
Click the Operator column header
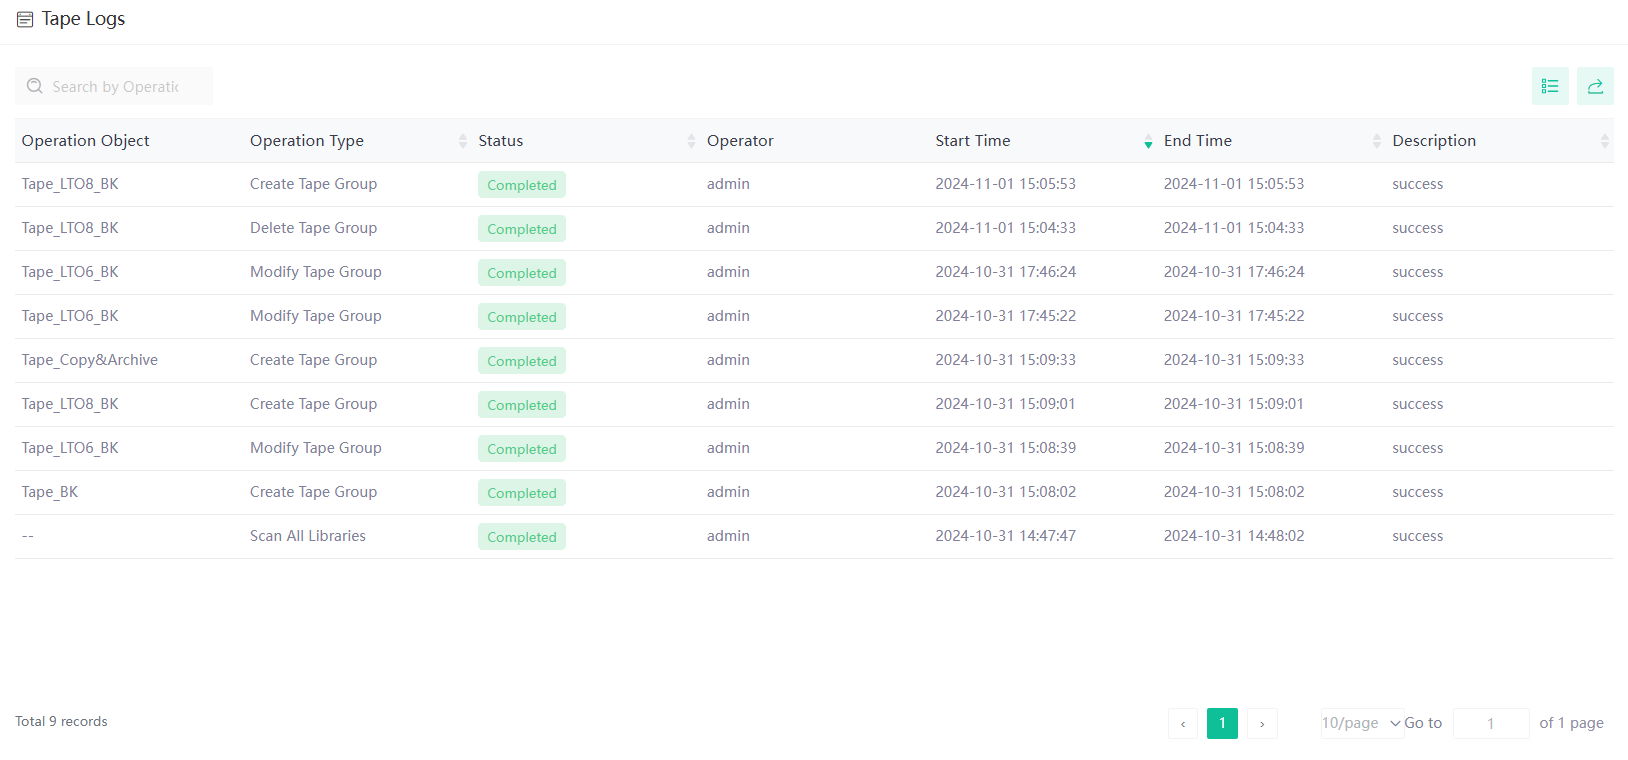[740, 141]
